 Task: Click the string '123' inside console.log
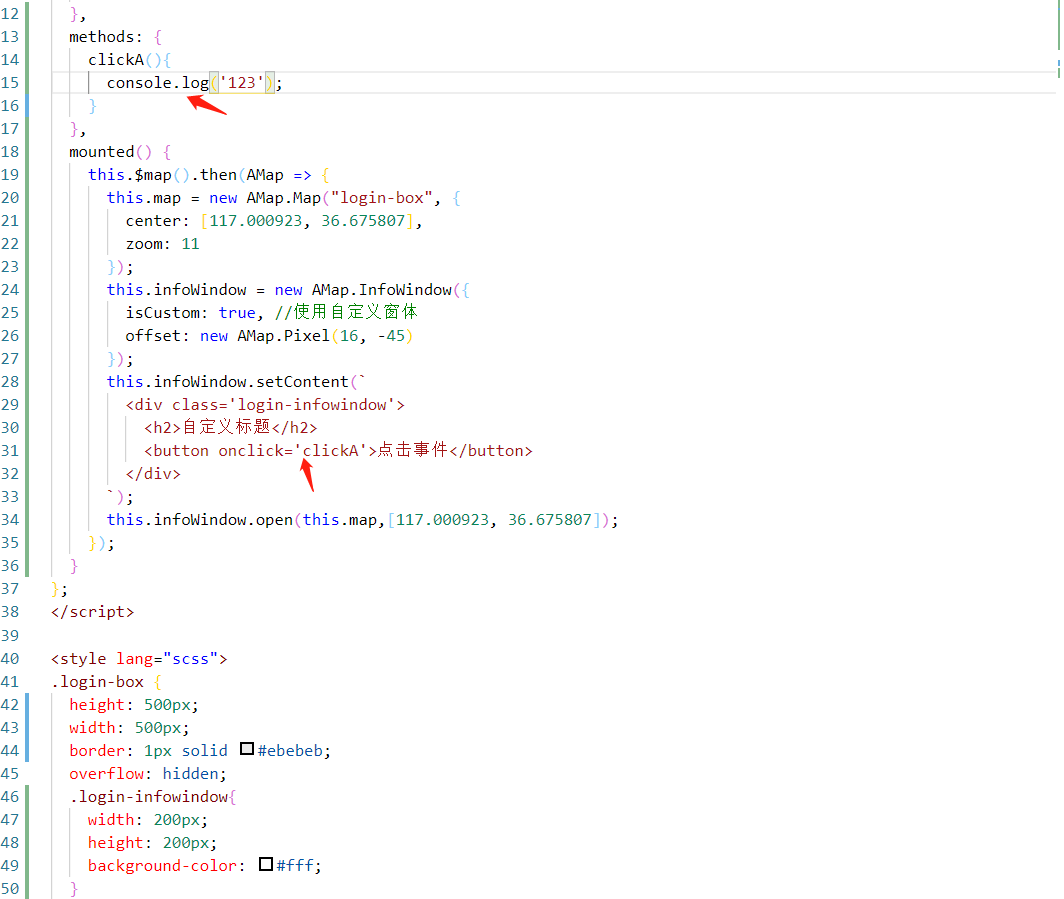[x=242, y=82]
